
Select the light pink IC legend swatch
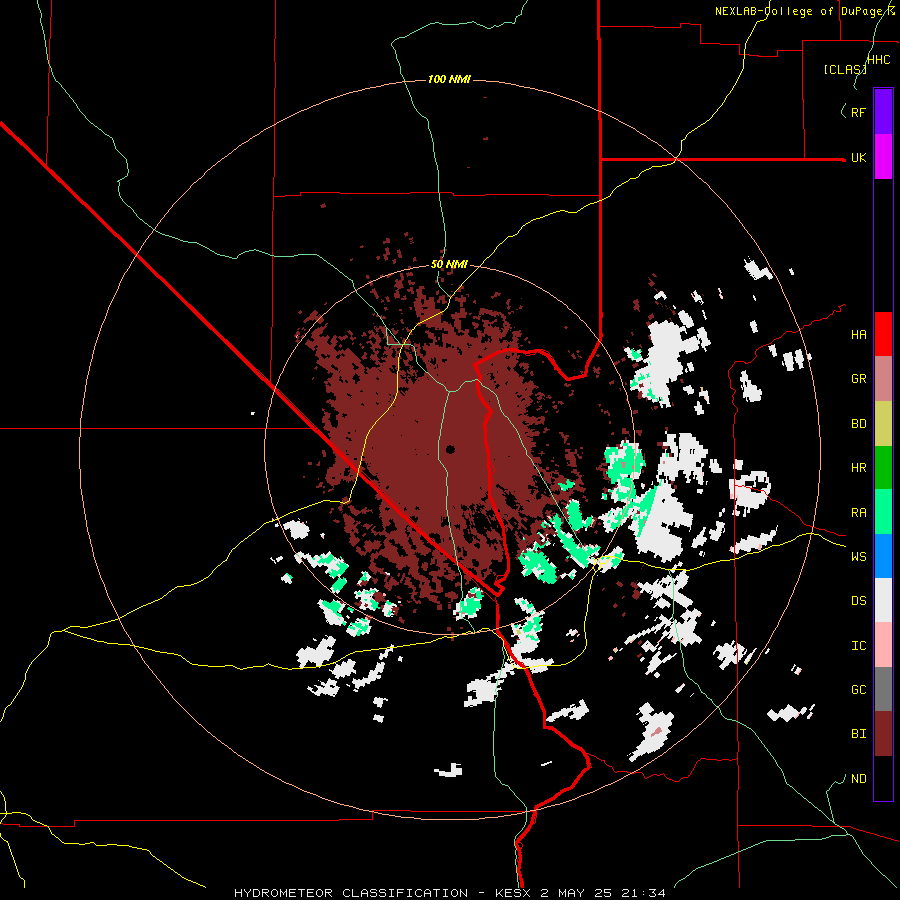pos(883,645)
